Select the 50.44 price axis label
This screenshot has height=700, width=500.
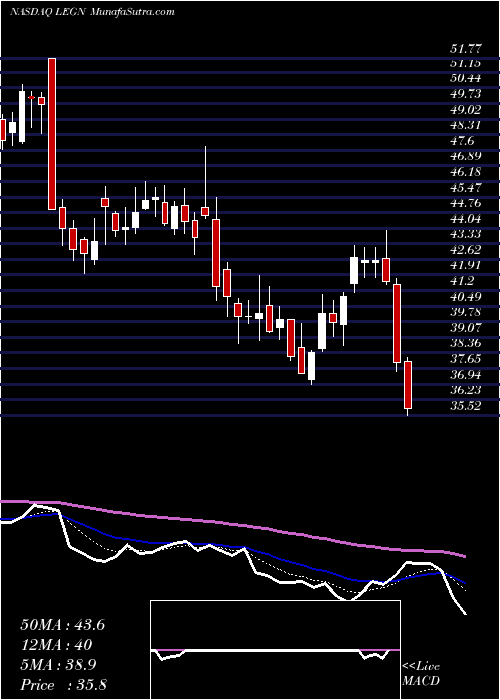(464, 79)
